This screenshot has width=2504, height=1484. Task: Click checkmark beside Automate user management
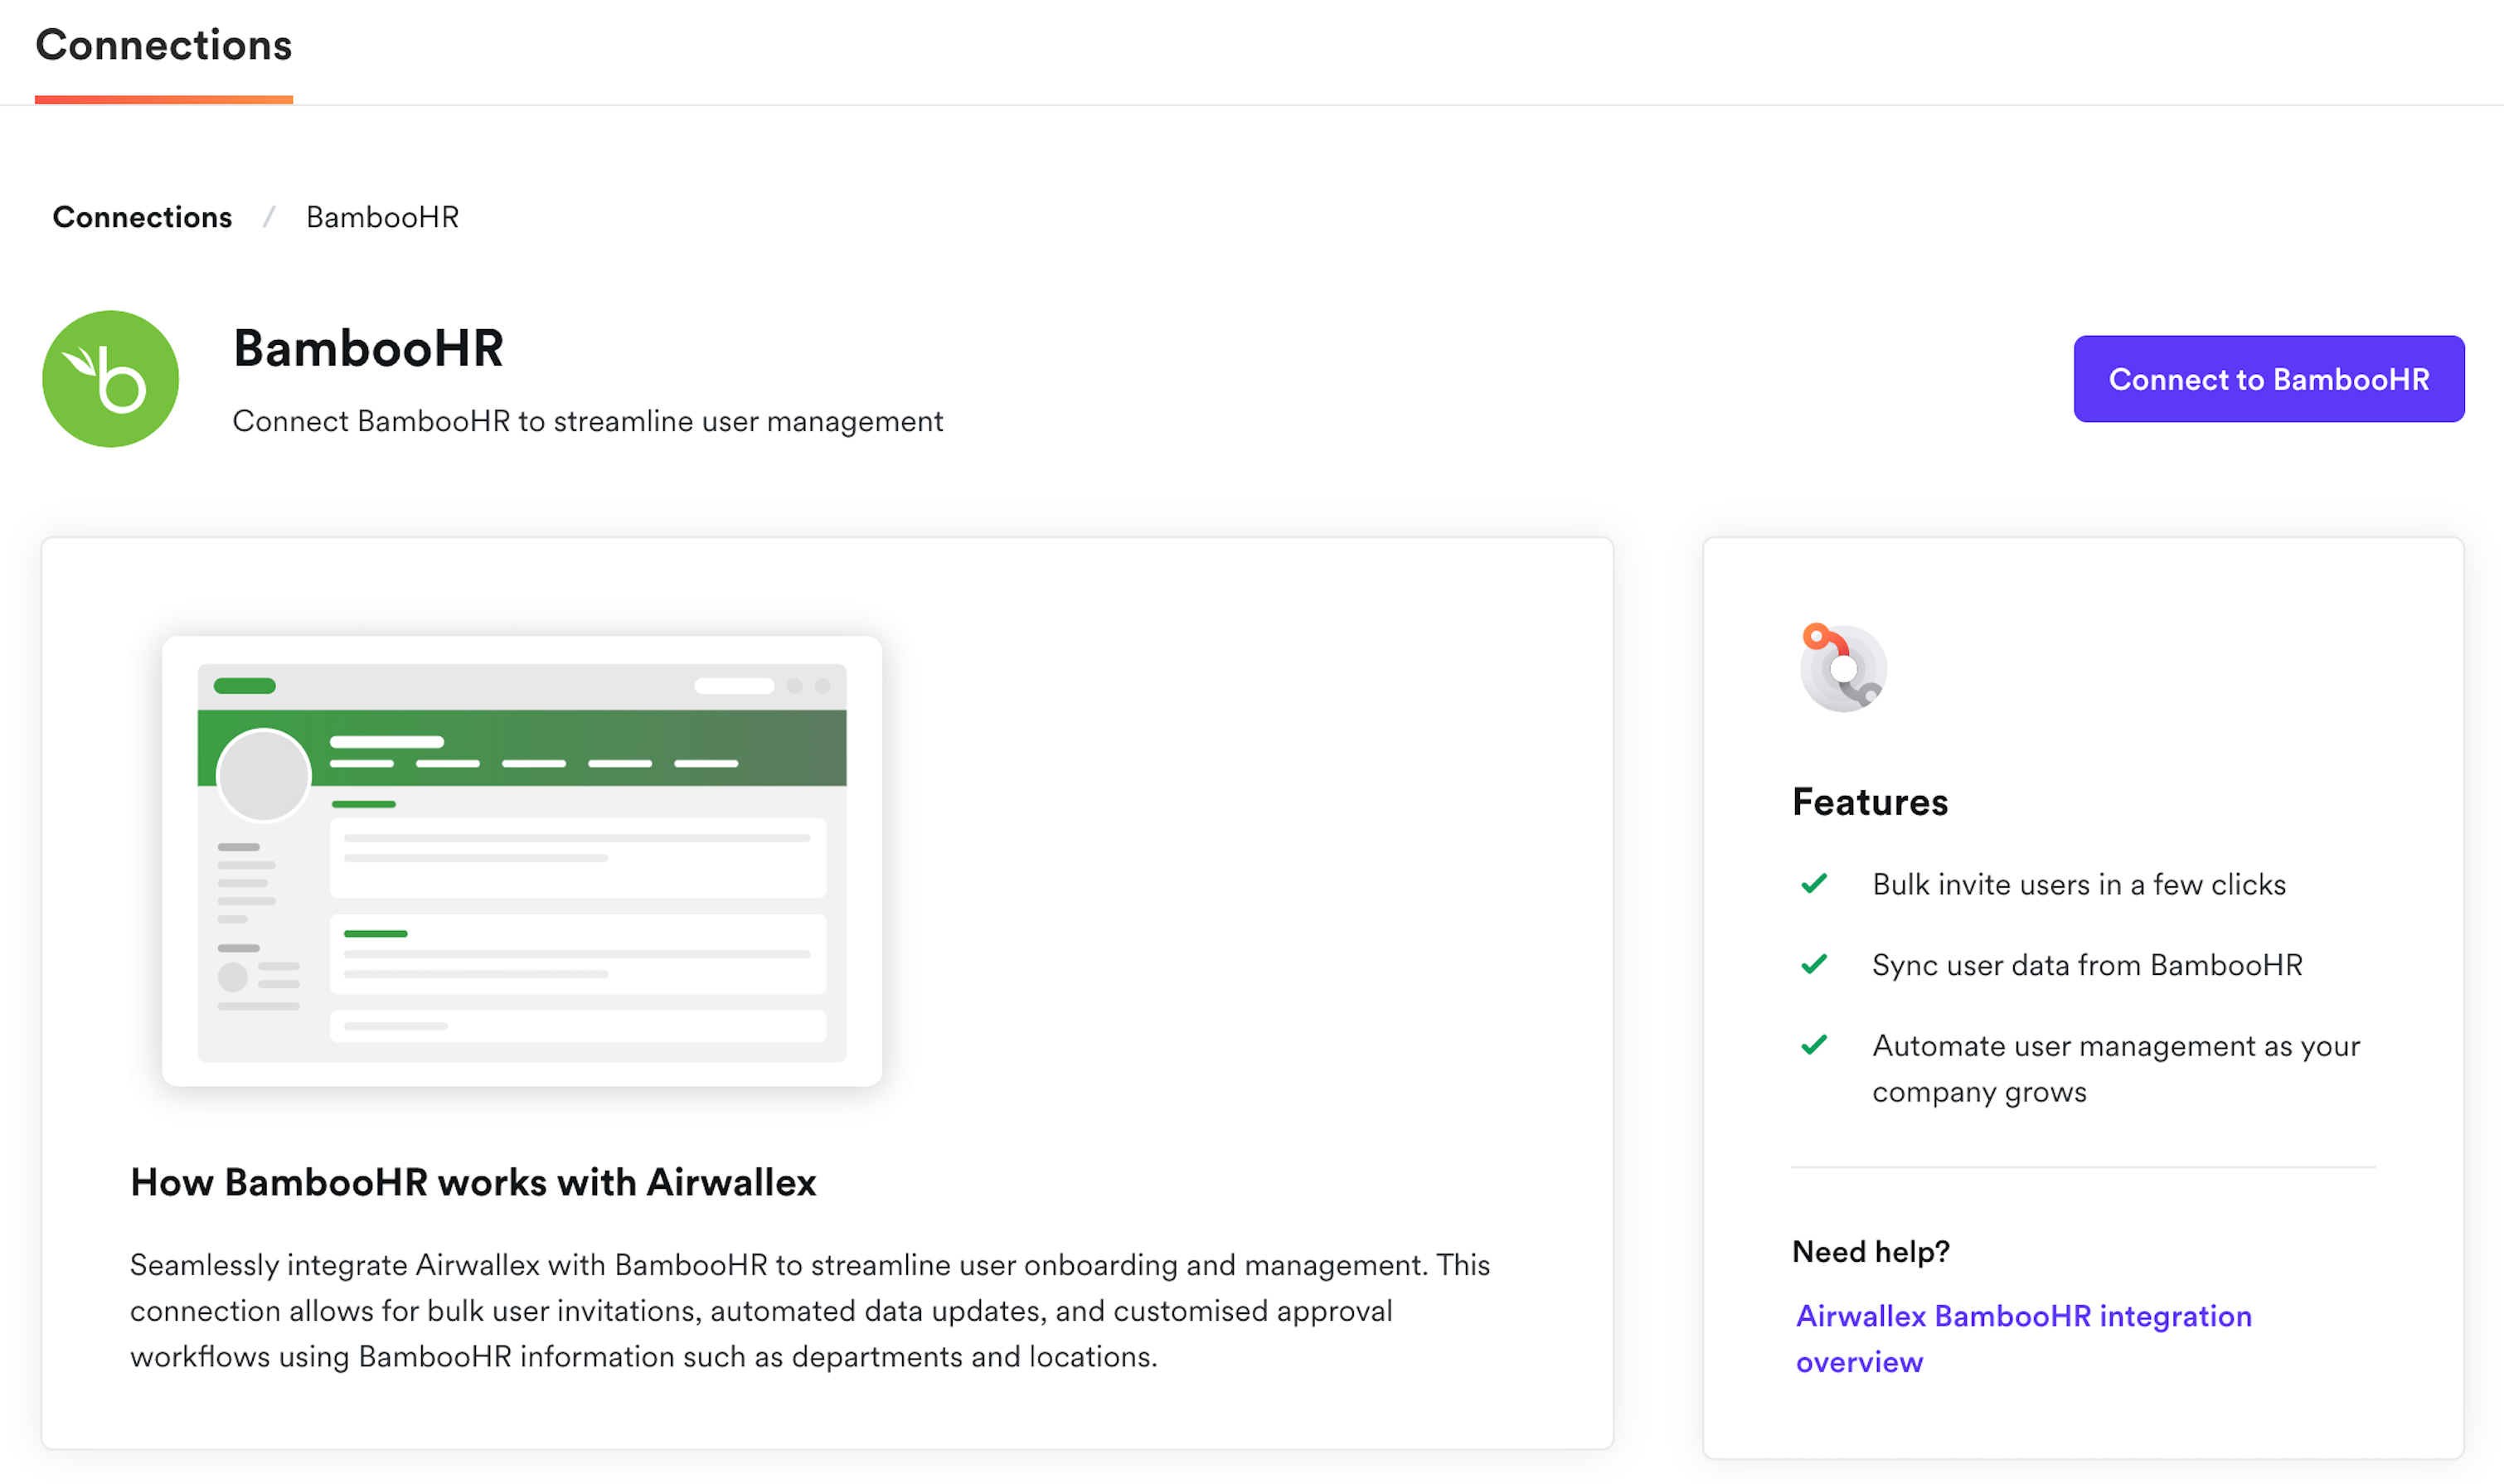[x=1814, y=1046]
